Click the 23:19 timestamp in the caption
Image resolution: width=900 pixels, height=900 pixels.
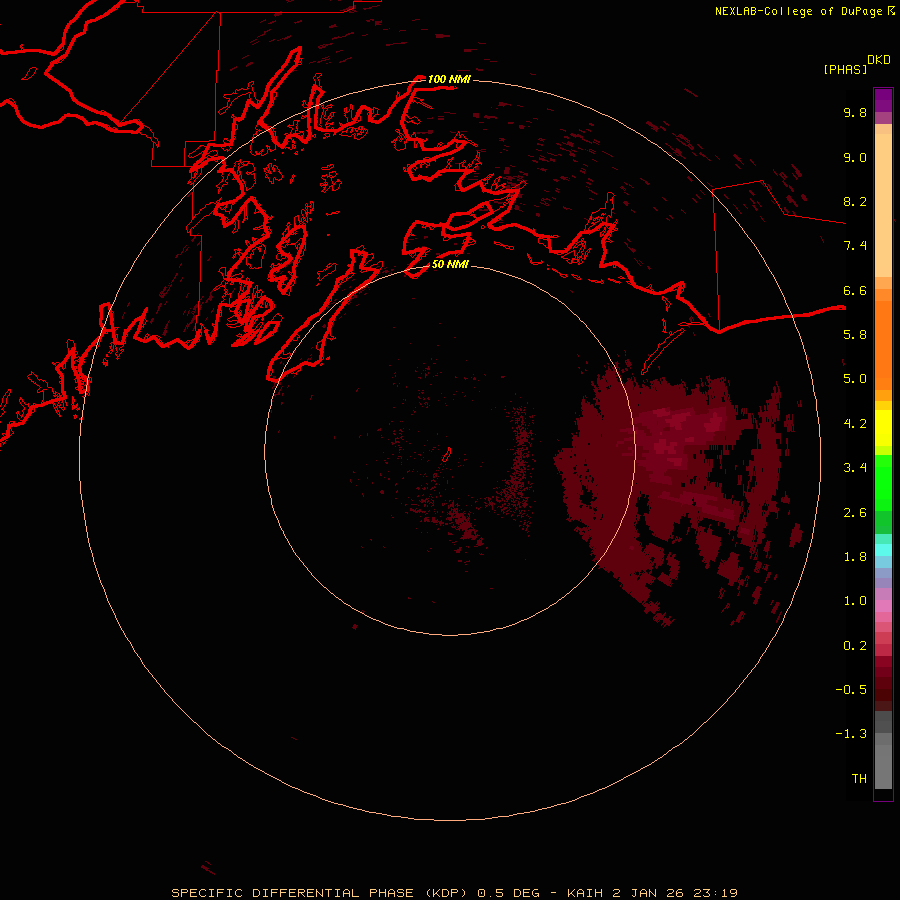click(x=718, y=893)
